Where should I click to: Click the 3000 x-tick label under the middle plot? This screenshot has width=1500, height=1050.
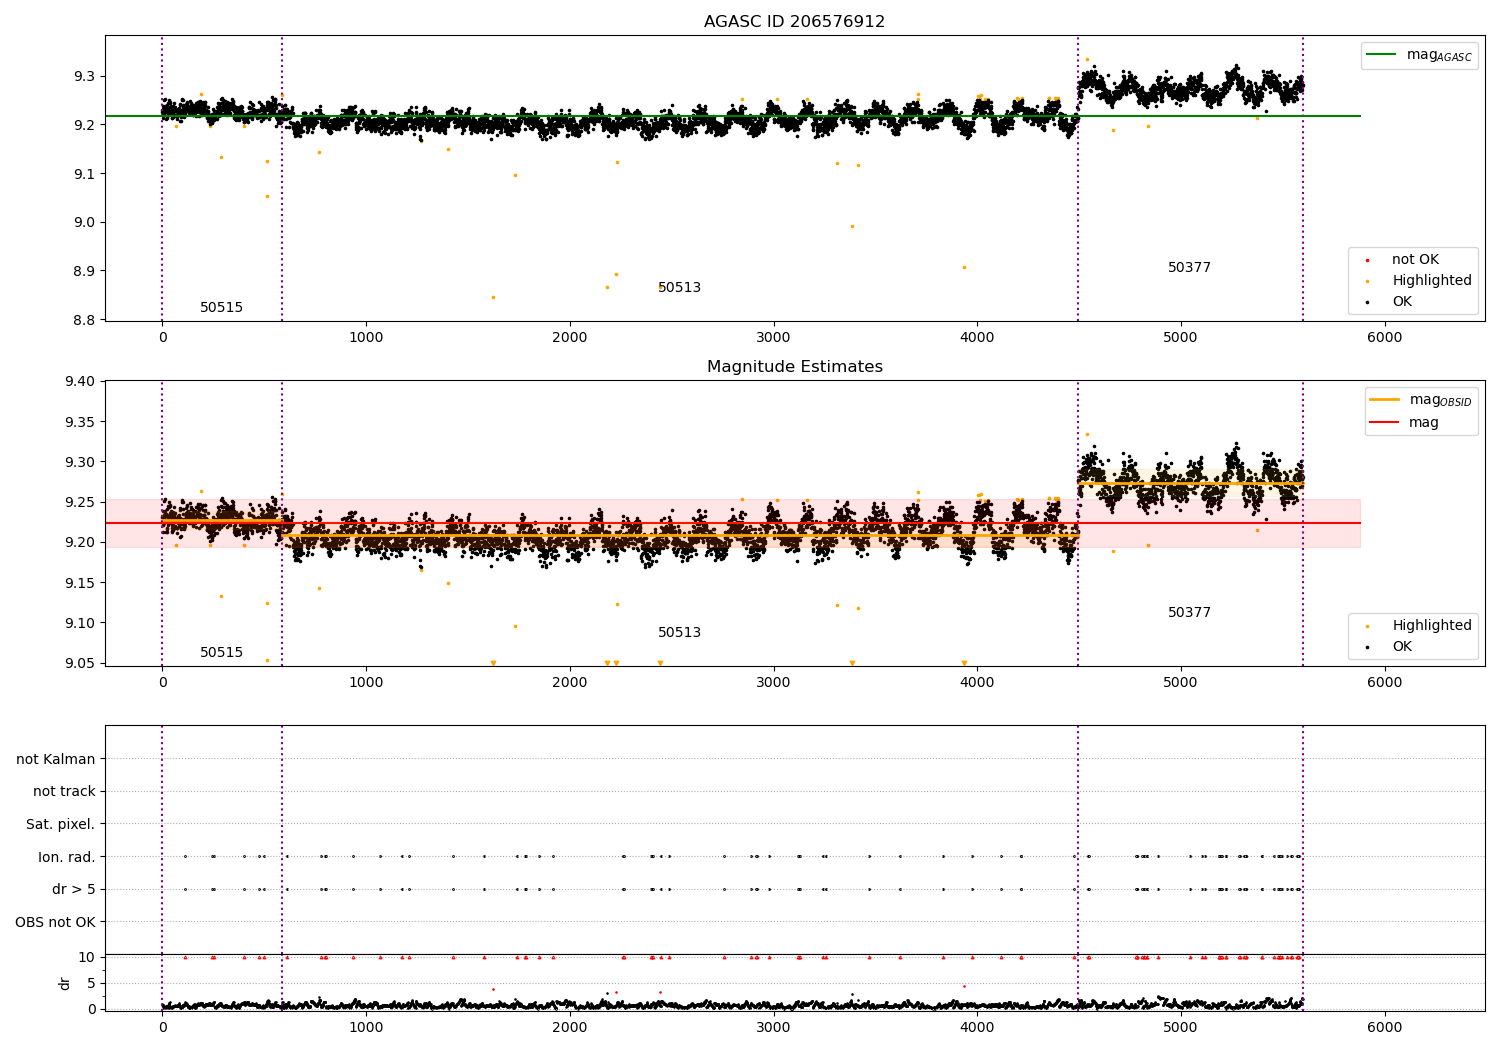tap(774, 683)
